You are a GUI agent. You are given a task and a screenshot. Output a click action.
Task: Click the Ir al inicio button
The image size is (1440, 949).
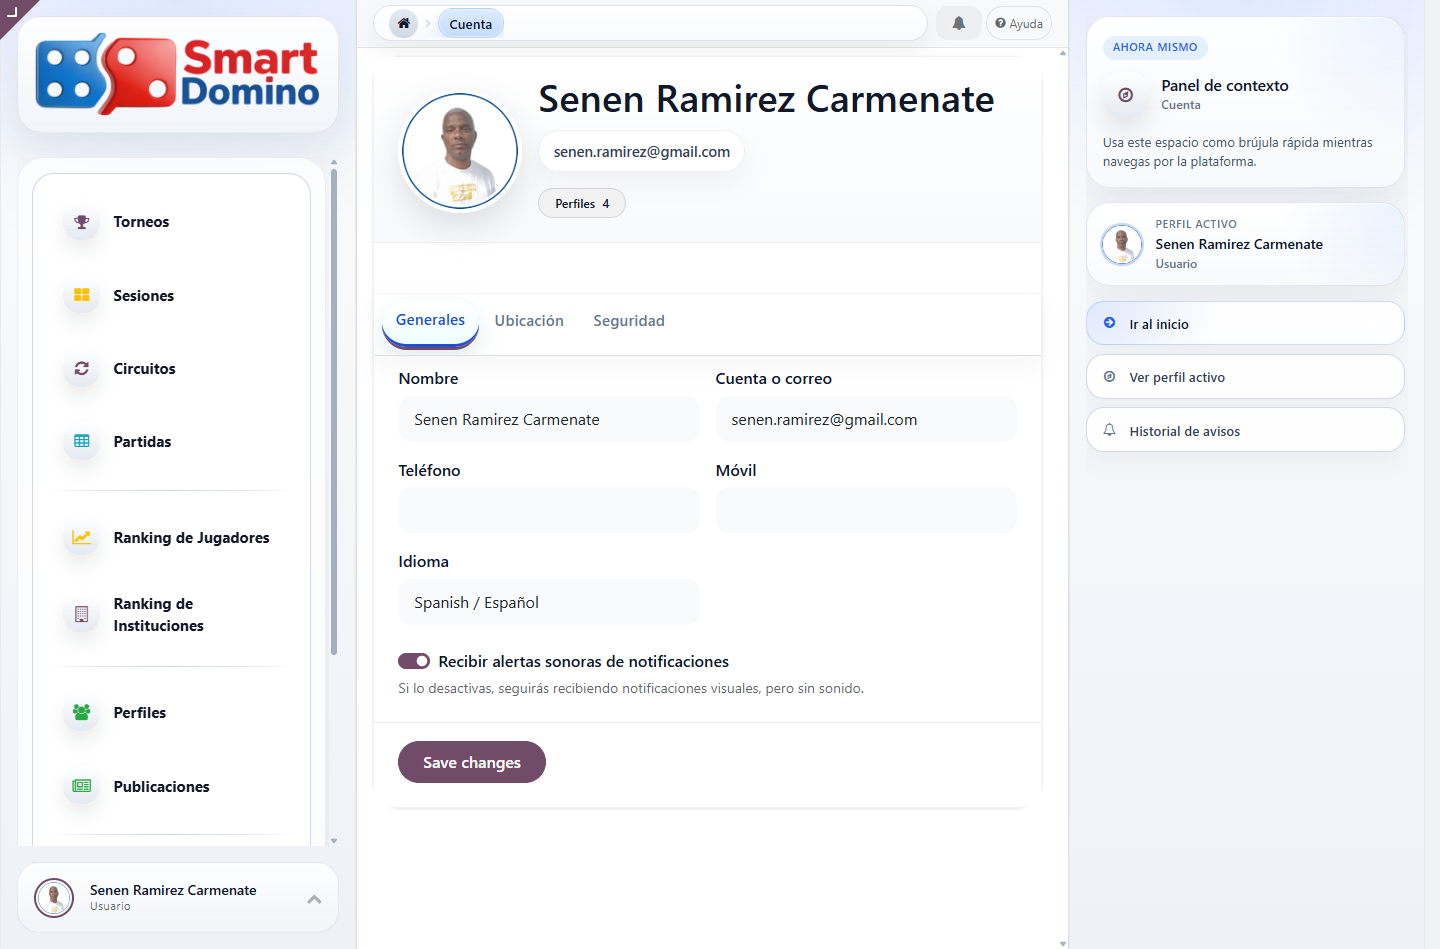[1245, 323]
